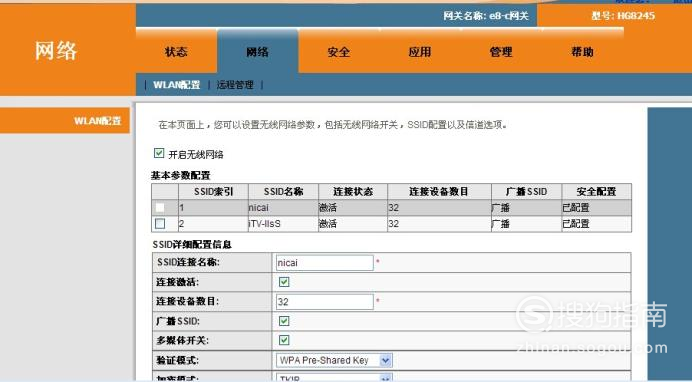Open the 远程管理 submenu link
692x382 pixels.
pos(235,85)
